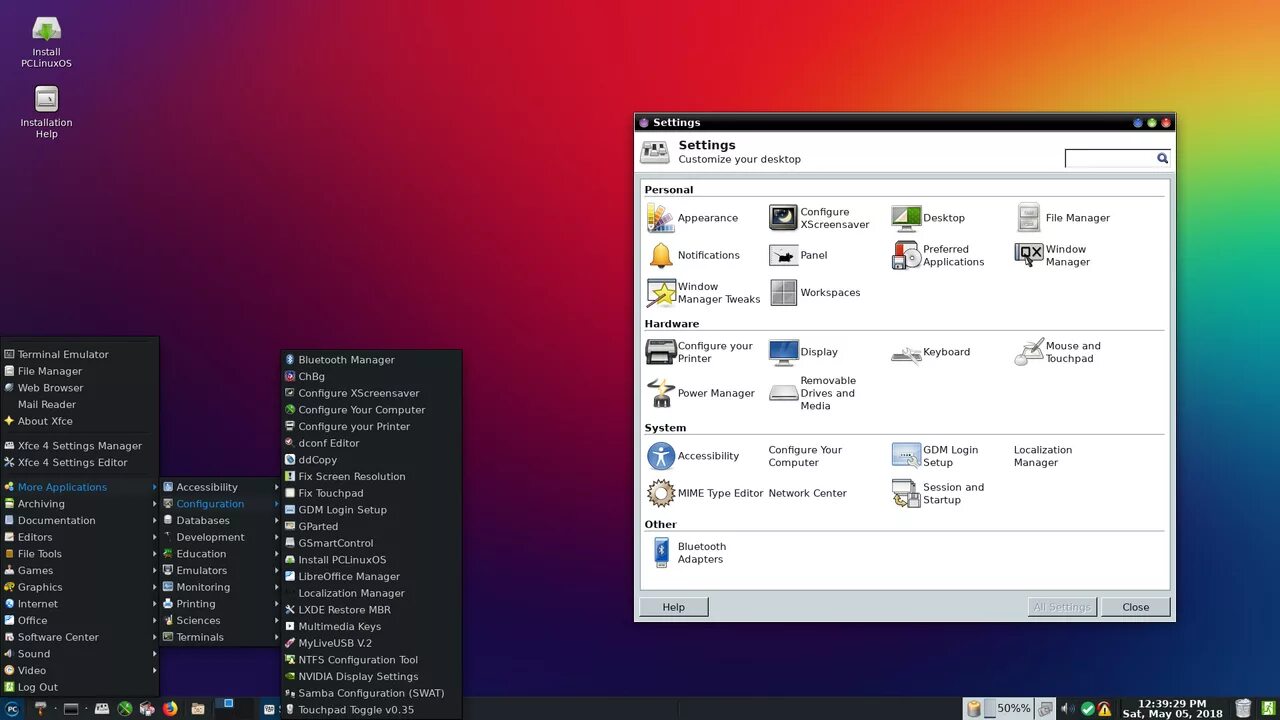Expand the Documentation menu category
The height and width of the screenshot is (720, 1280).
click(x=80, y=520)
